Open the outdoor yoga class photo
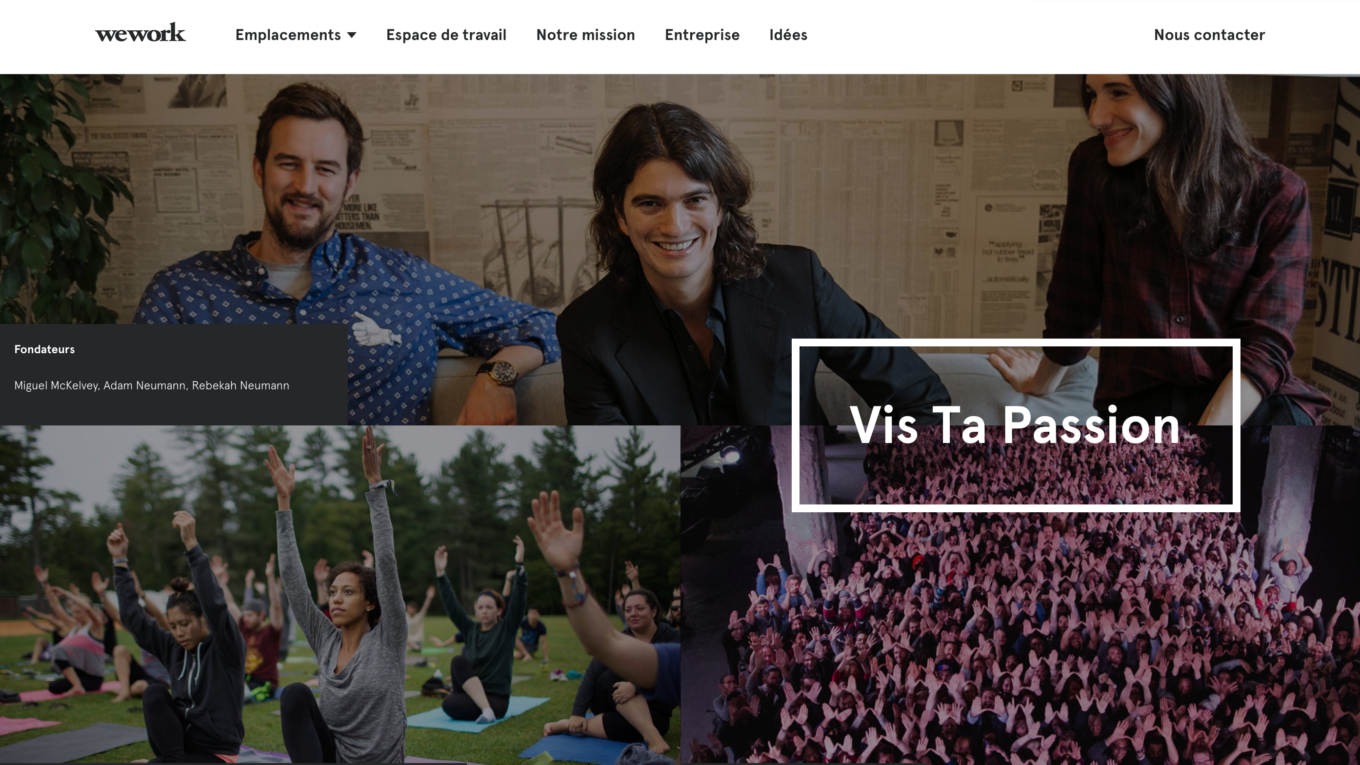1360x765 pixels. (340, 595)
